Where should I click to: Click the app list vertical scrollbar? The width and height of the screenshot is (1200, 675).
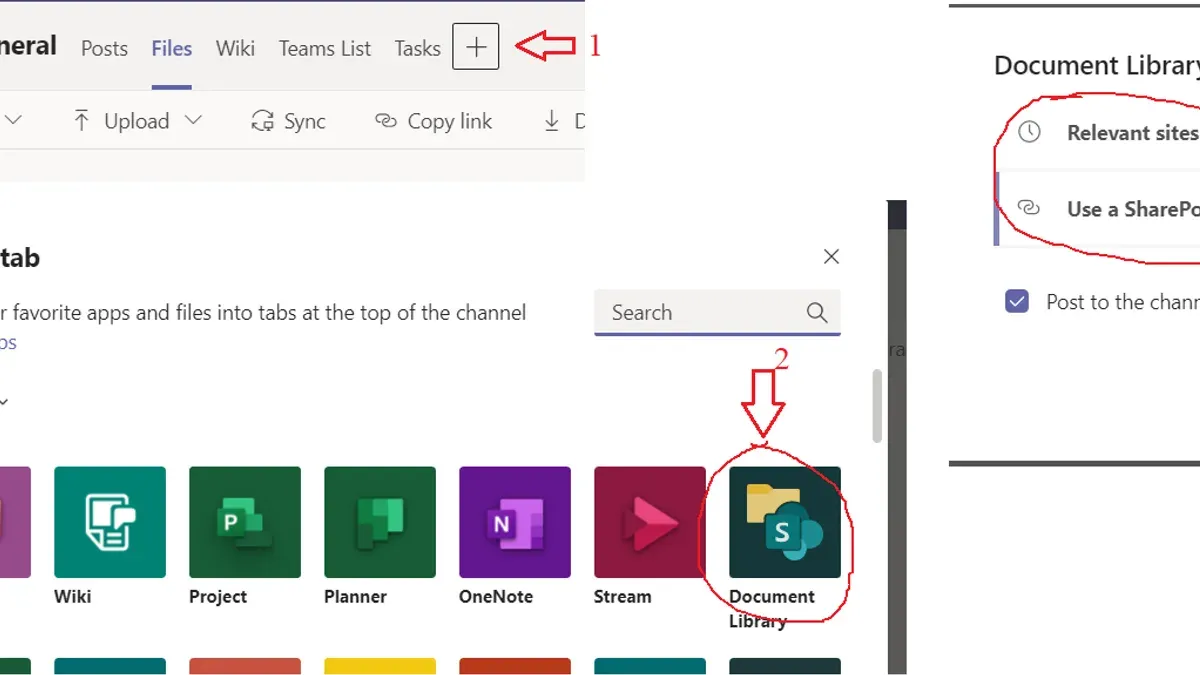(x=878, y=406)
